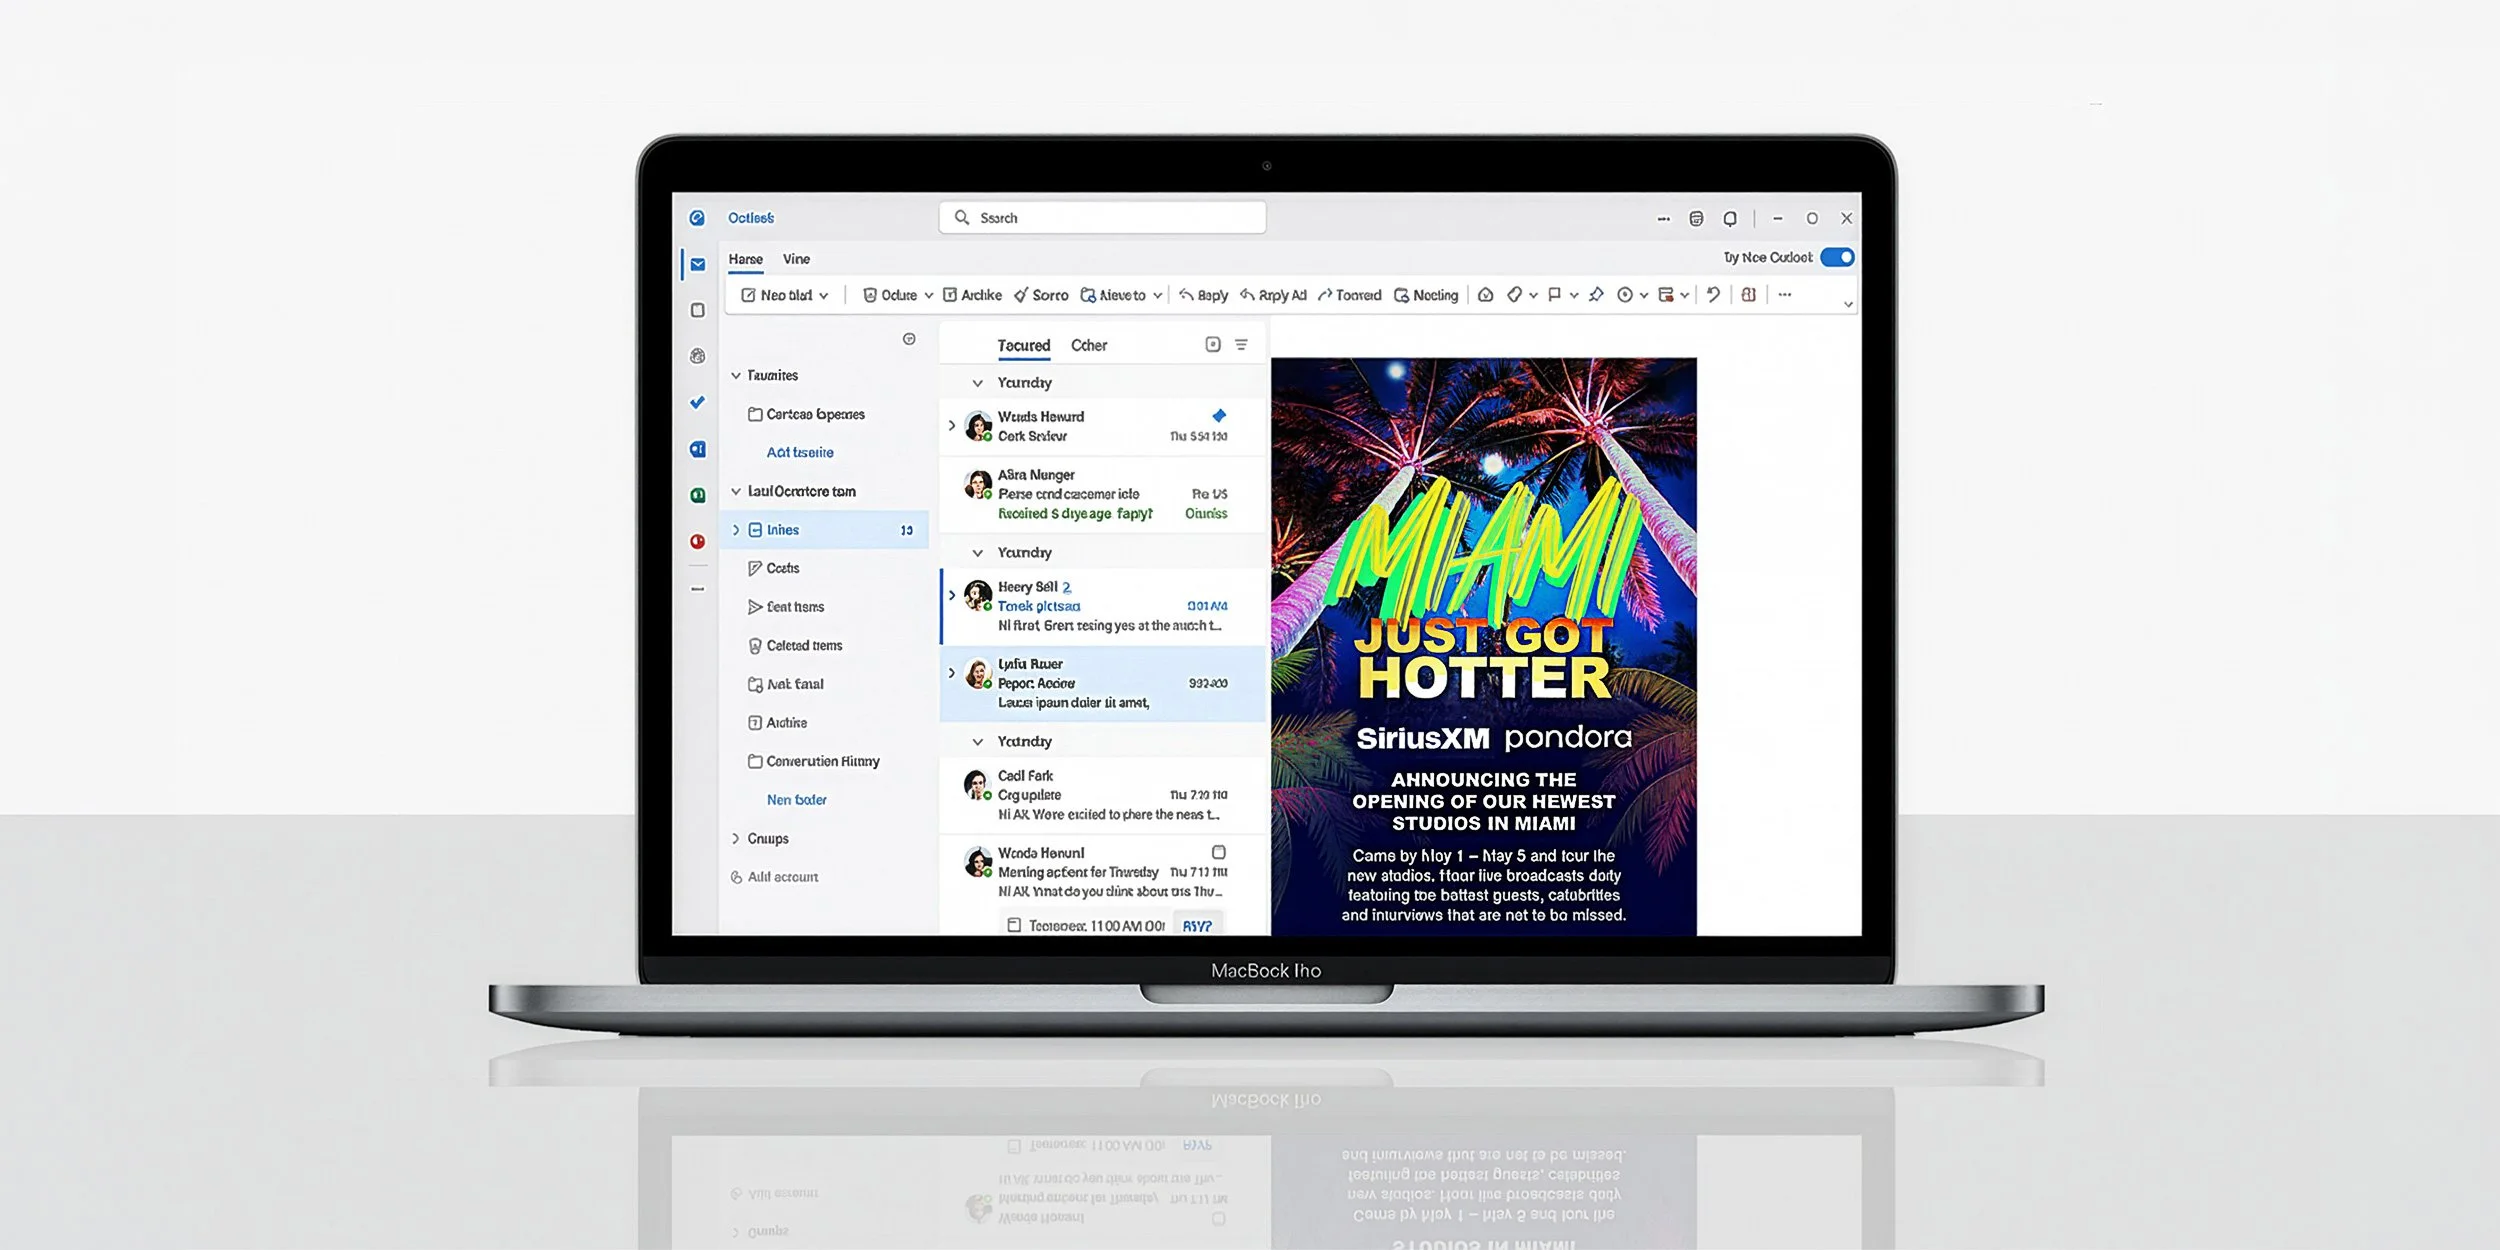Click the clock snooze icon in the ribbon
This screenshot has width=2500, height=1250.
pyautogui.click(x=1625, y=295)
